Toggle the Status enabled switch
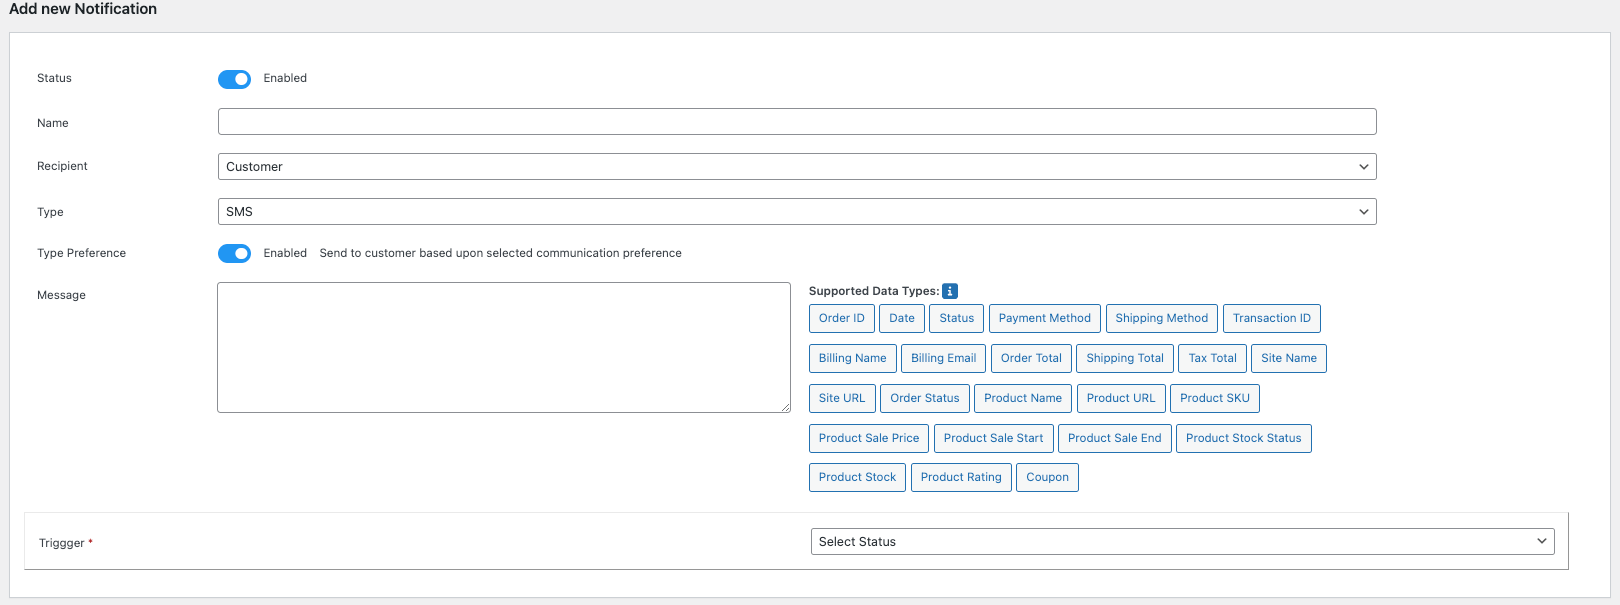Image resolution: width=1620 pixels, height=605 pixels. click(234, 79)
